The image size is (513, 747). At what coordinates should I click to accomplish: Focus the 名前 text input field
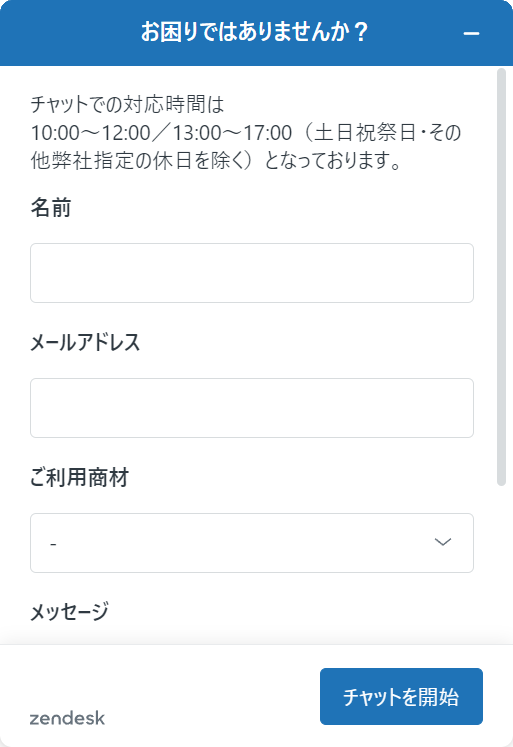251,273
